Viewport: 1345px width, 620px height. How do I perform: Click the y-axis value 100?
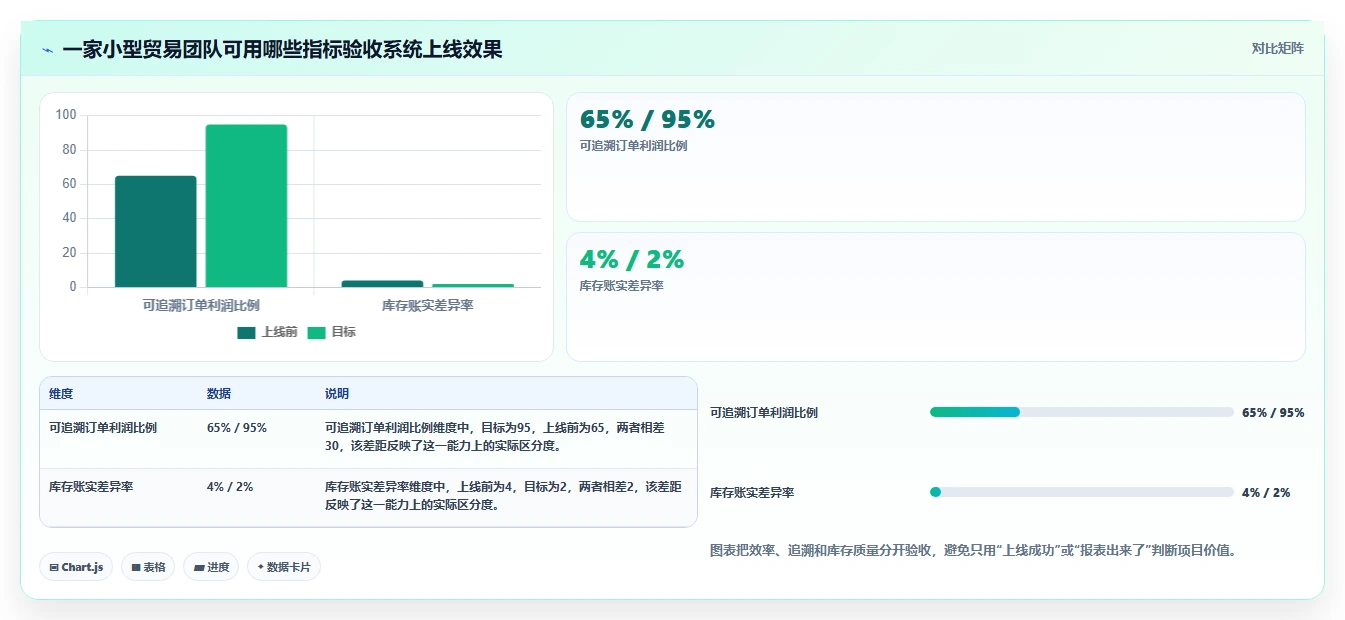coord(66,115)
